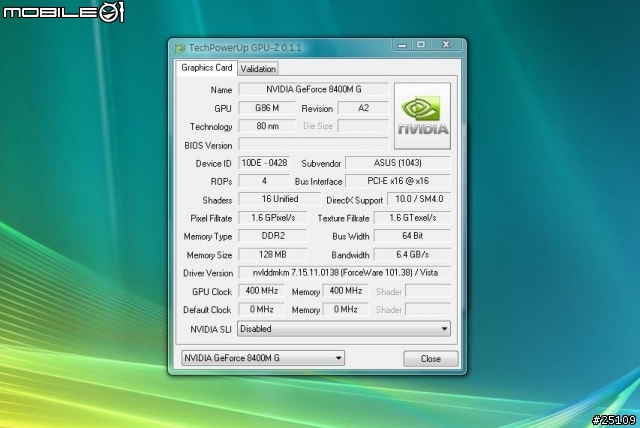Click the Default Clock field 0 MHz
This screenshot has width=640, height=428.
click(x=261, y=309)
